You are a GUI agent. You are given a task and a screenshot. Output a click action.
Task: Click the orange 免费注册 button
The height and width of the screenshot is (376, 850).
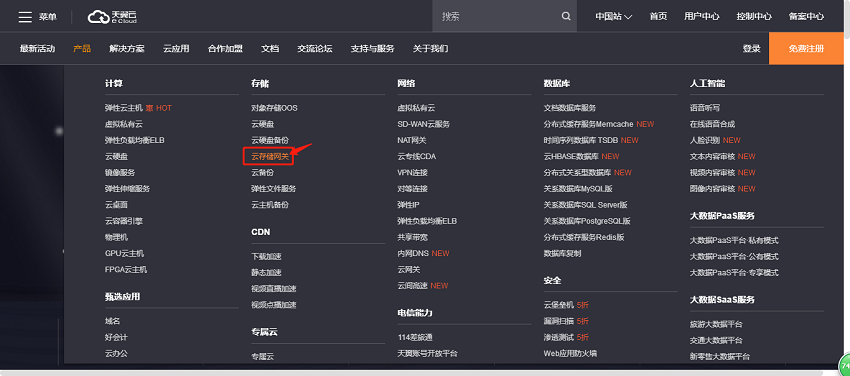[x=806, y=49]
